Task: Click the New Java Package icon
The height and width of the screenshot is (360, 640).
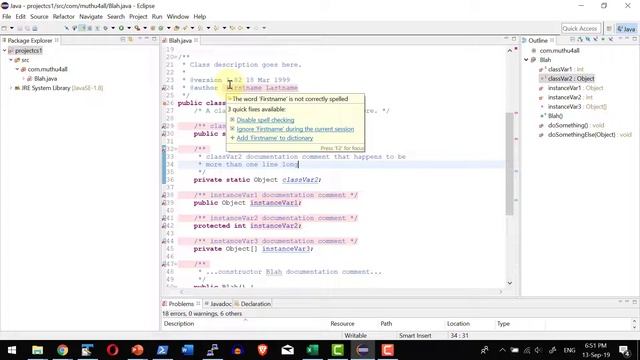Action: [153, 28]
